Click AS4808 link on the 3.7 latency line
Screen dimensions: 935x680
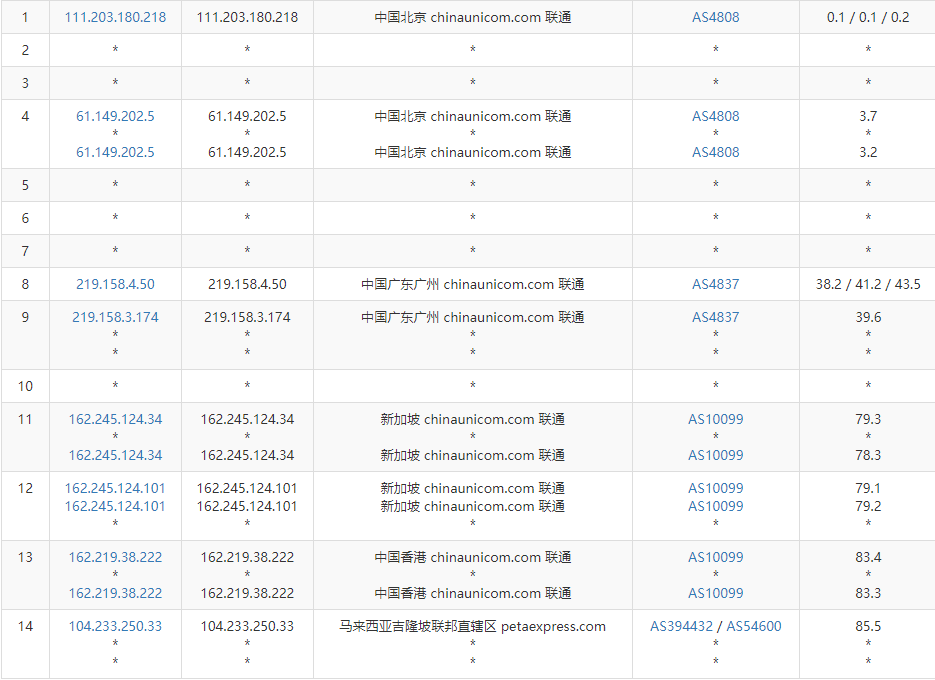pyautogui.click(x=715, y=116)
